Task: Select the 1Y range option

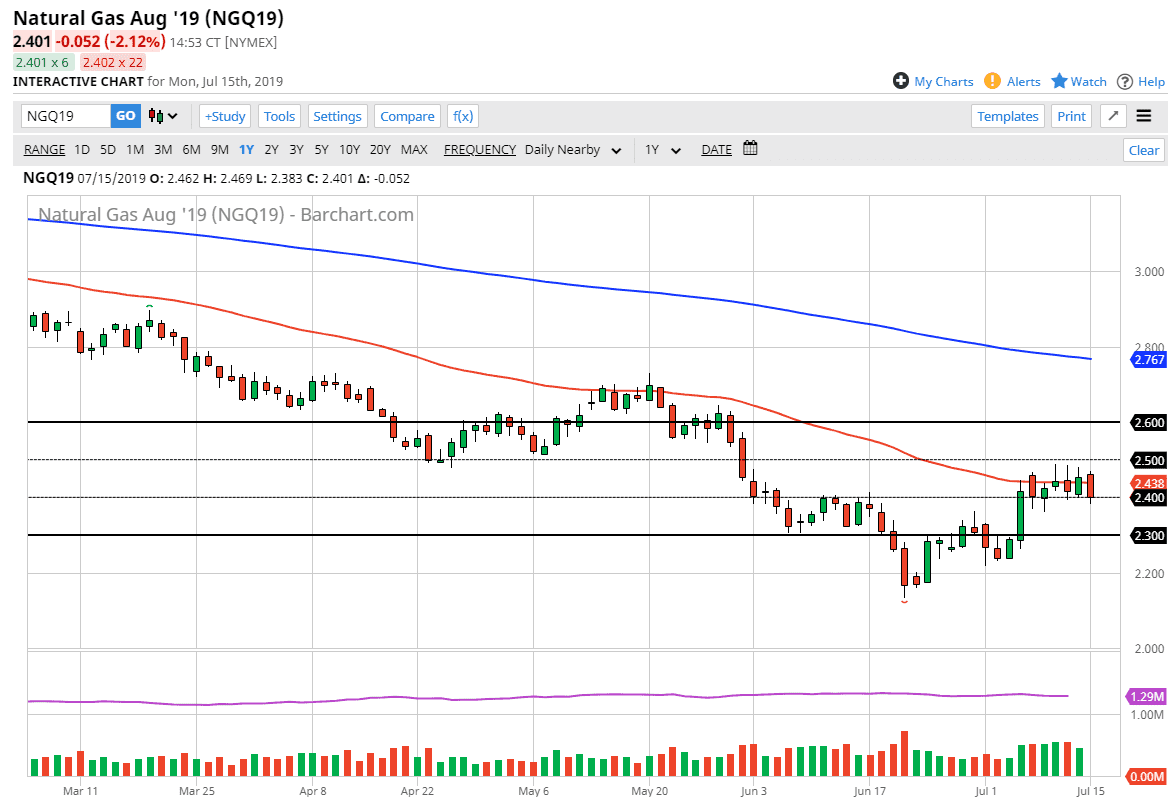Action: click(x=246, y=150)
